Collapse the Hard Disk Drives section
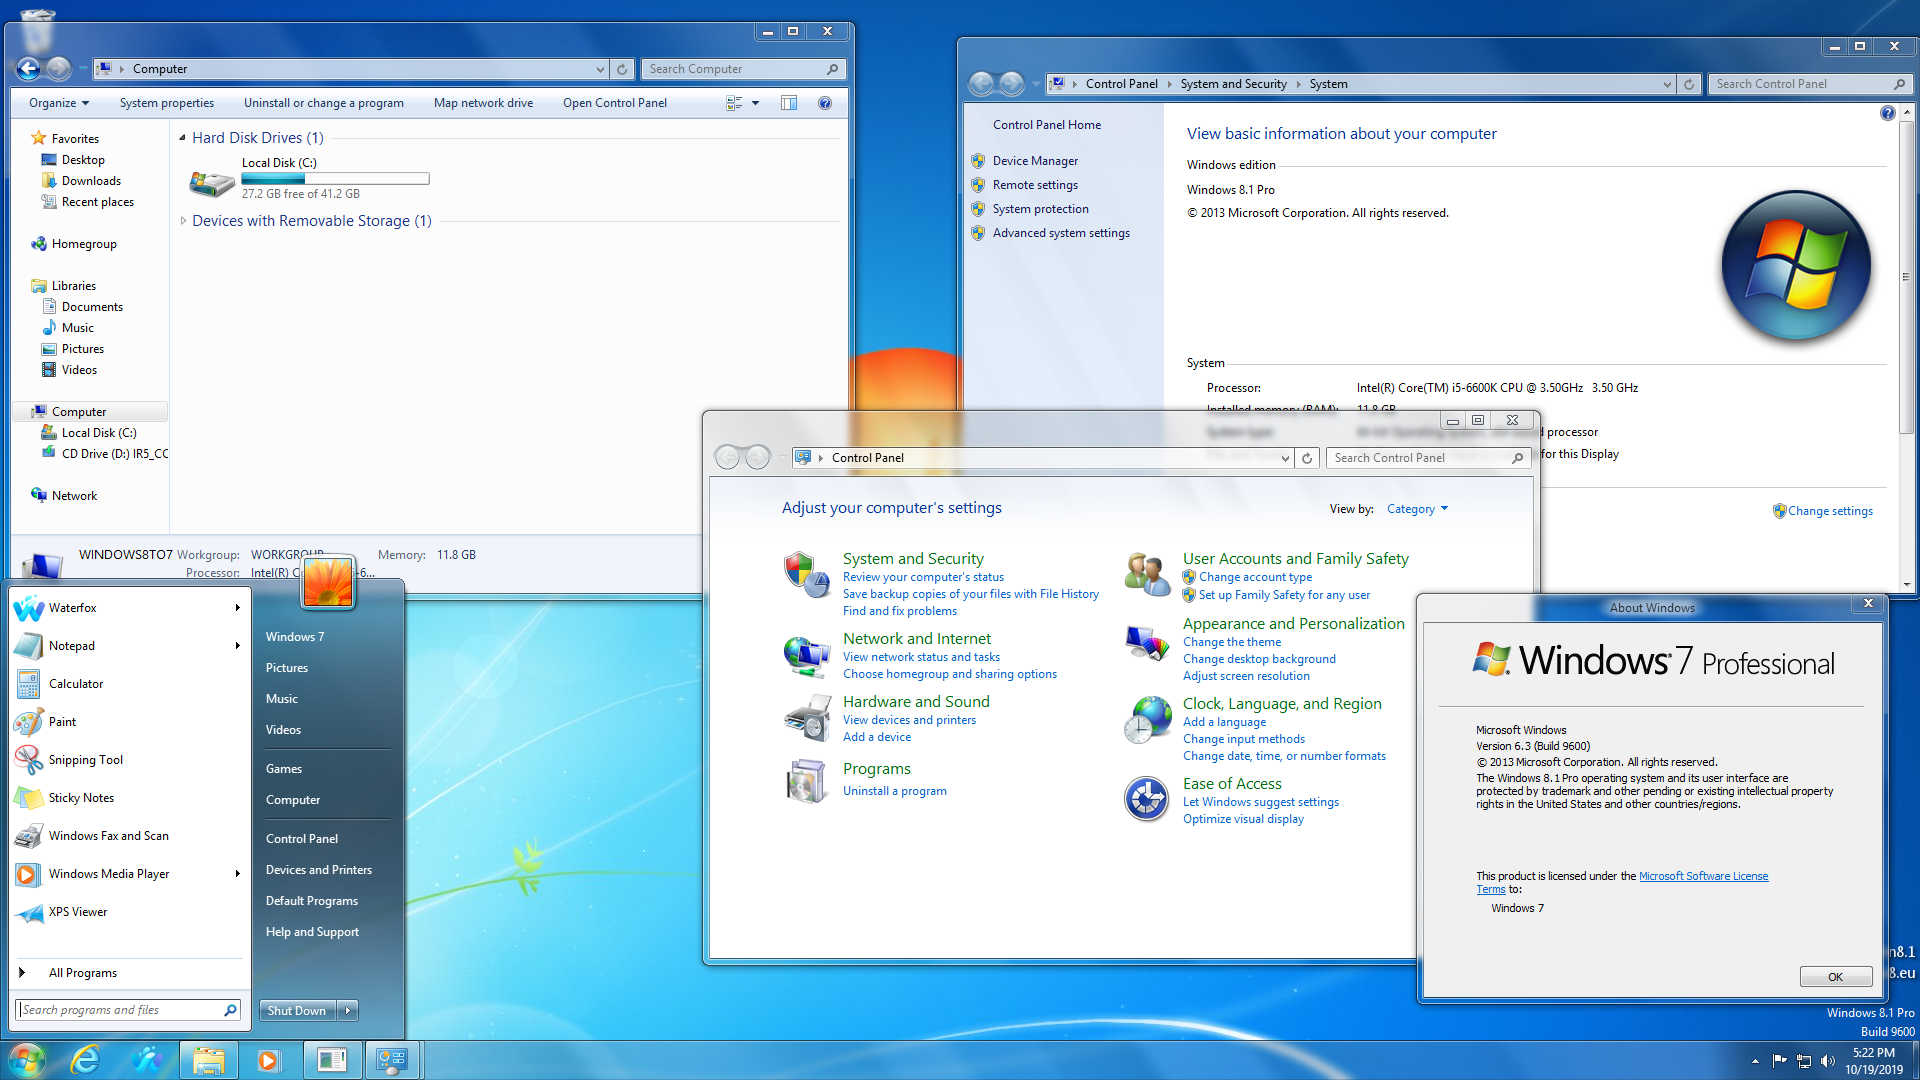Image resolution: width=1920 pixels, height=1080 pixels. 182,137
